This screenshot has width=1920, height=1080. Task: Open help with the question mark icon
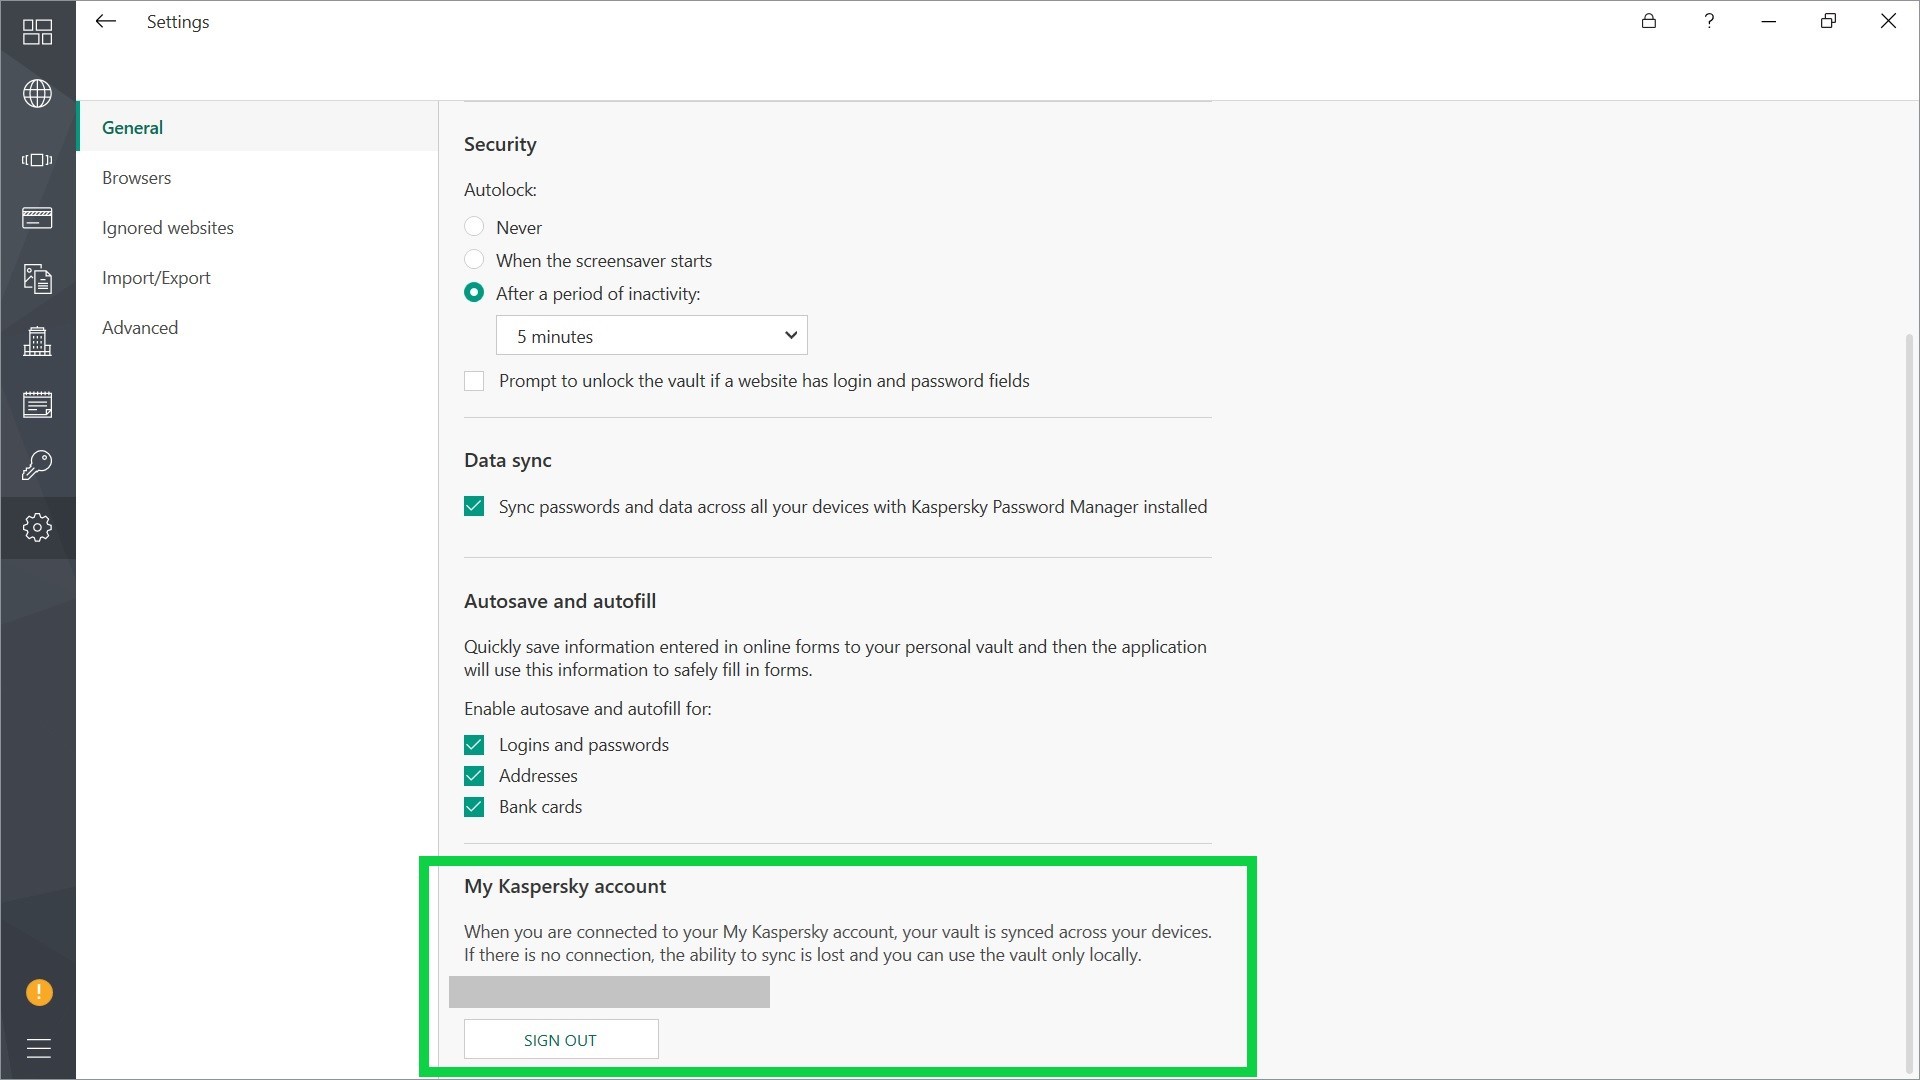click(1709, 21)
